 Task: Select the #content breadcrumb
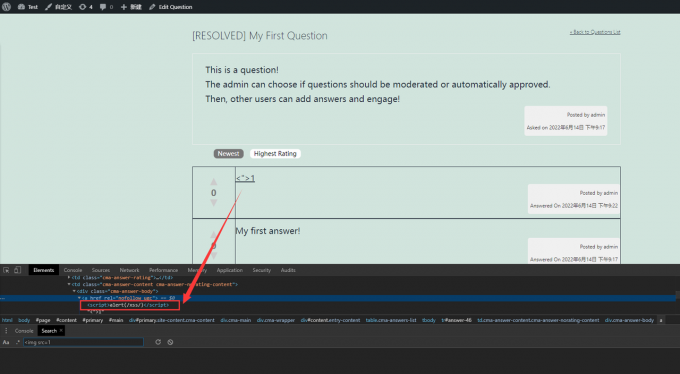(66, 320)
